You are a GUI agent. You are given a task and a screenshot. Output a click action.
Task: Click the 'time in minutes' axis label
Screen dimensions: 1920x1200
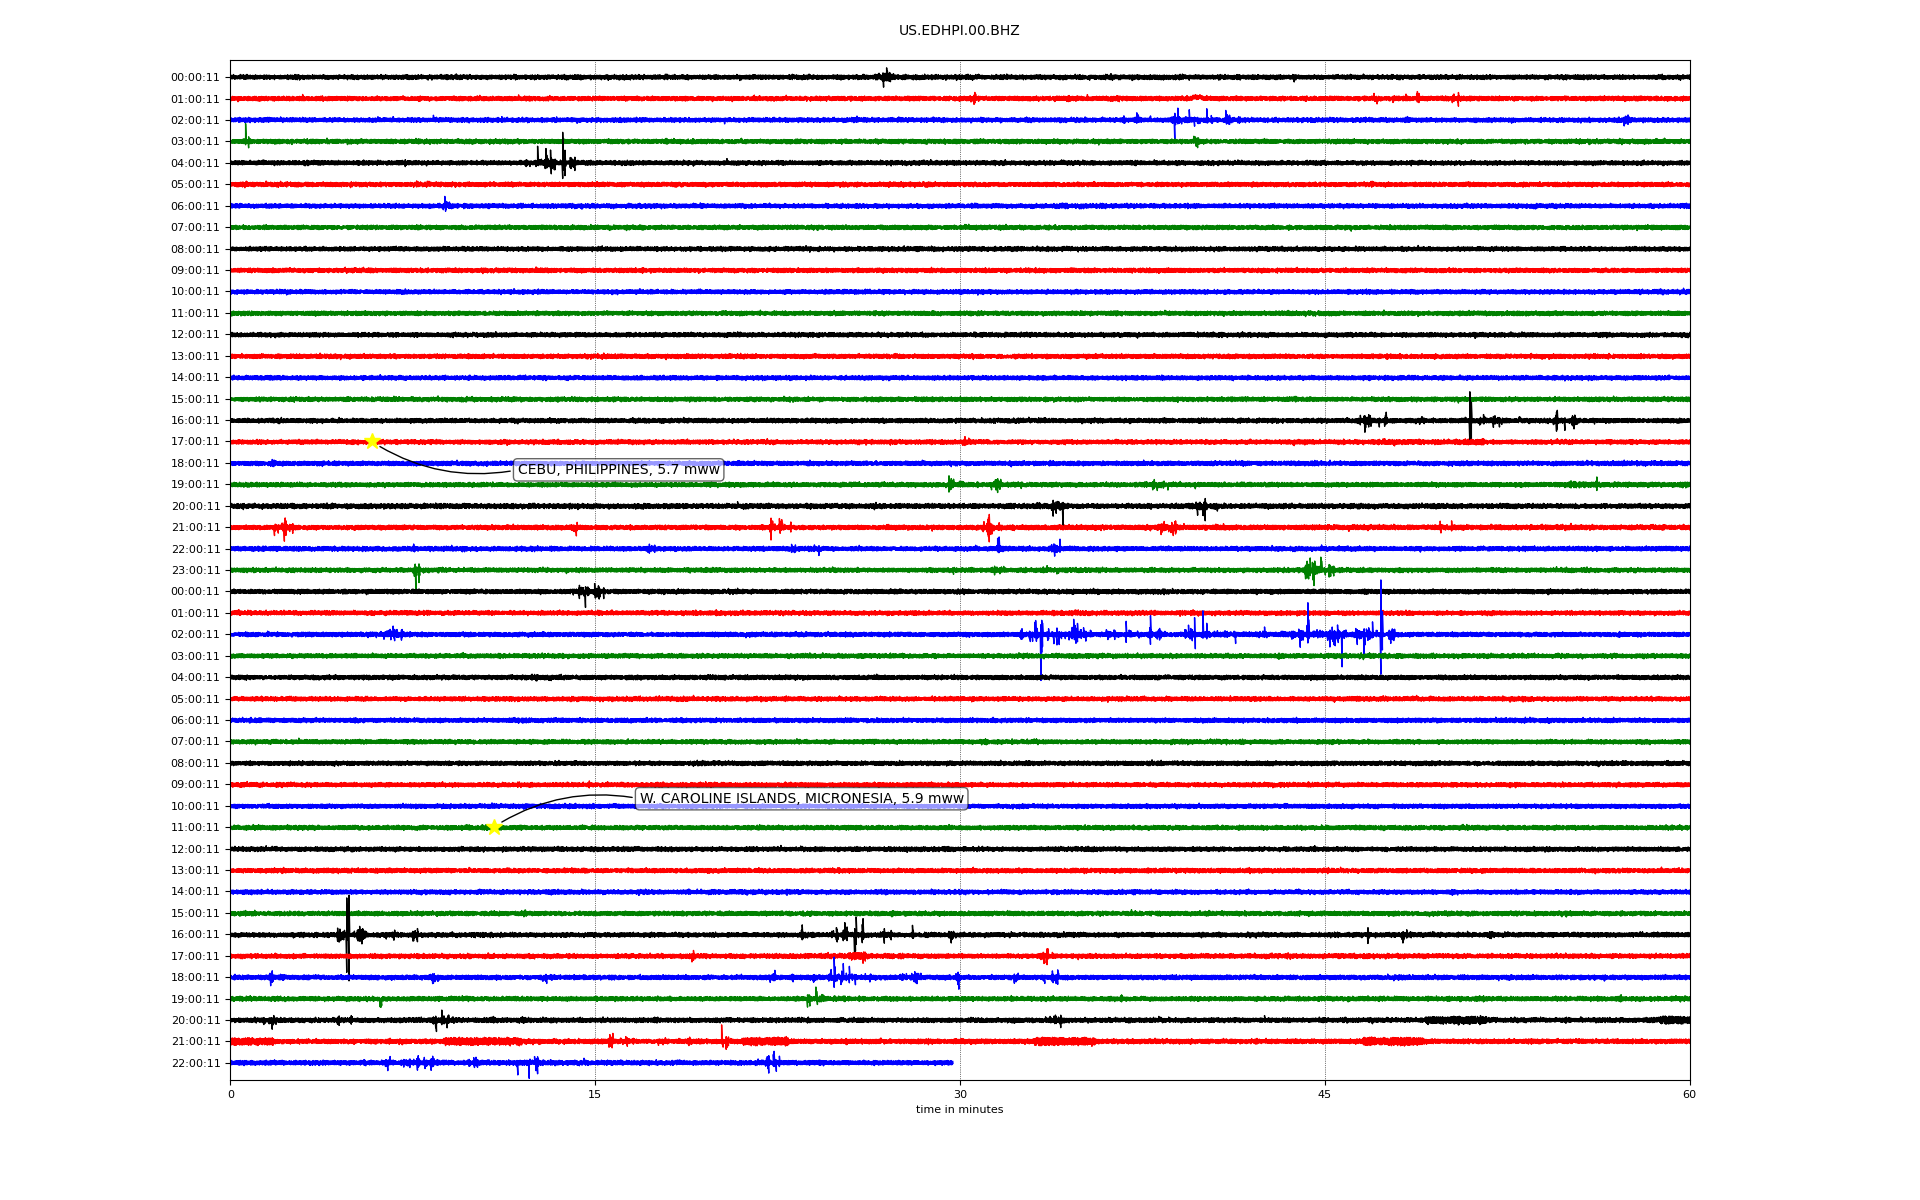pos(959,1110)
